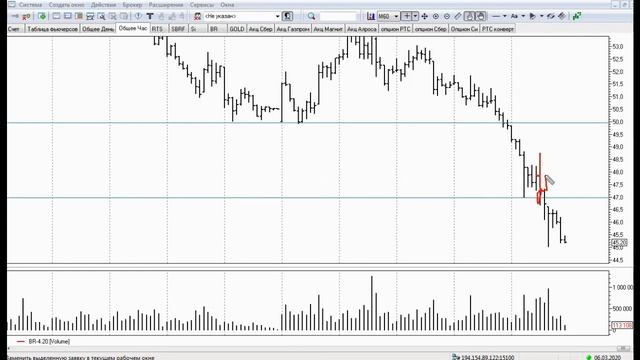Click the chart's horizontal scrollbar
Image resolution: width=640 pixels, height=360 pixels.
coord(319,348)
